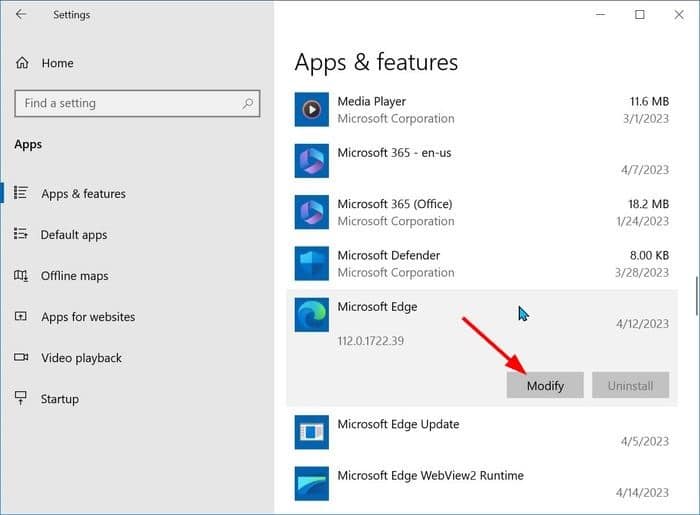
Task: Open Default apps section
Action: pyautogui.click(x=74, y=235)
